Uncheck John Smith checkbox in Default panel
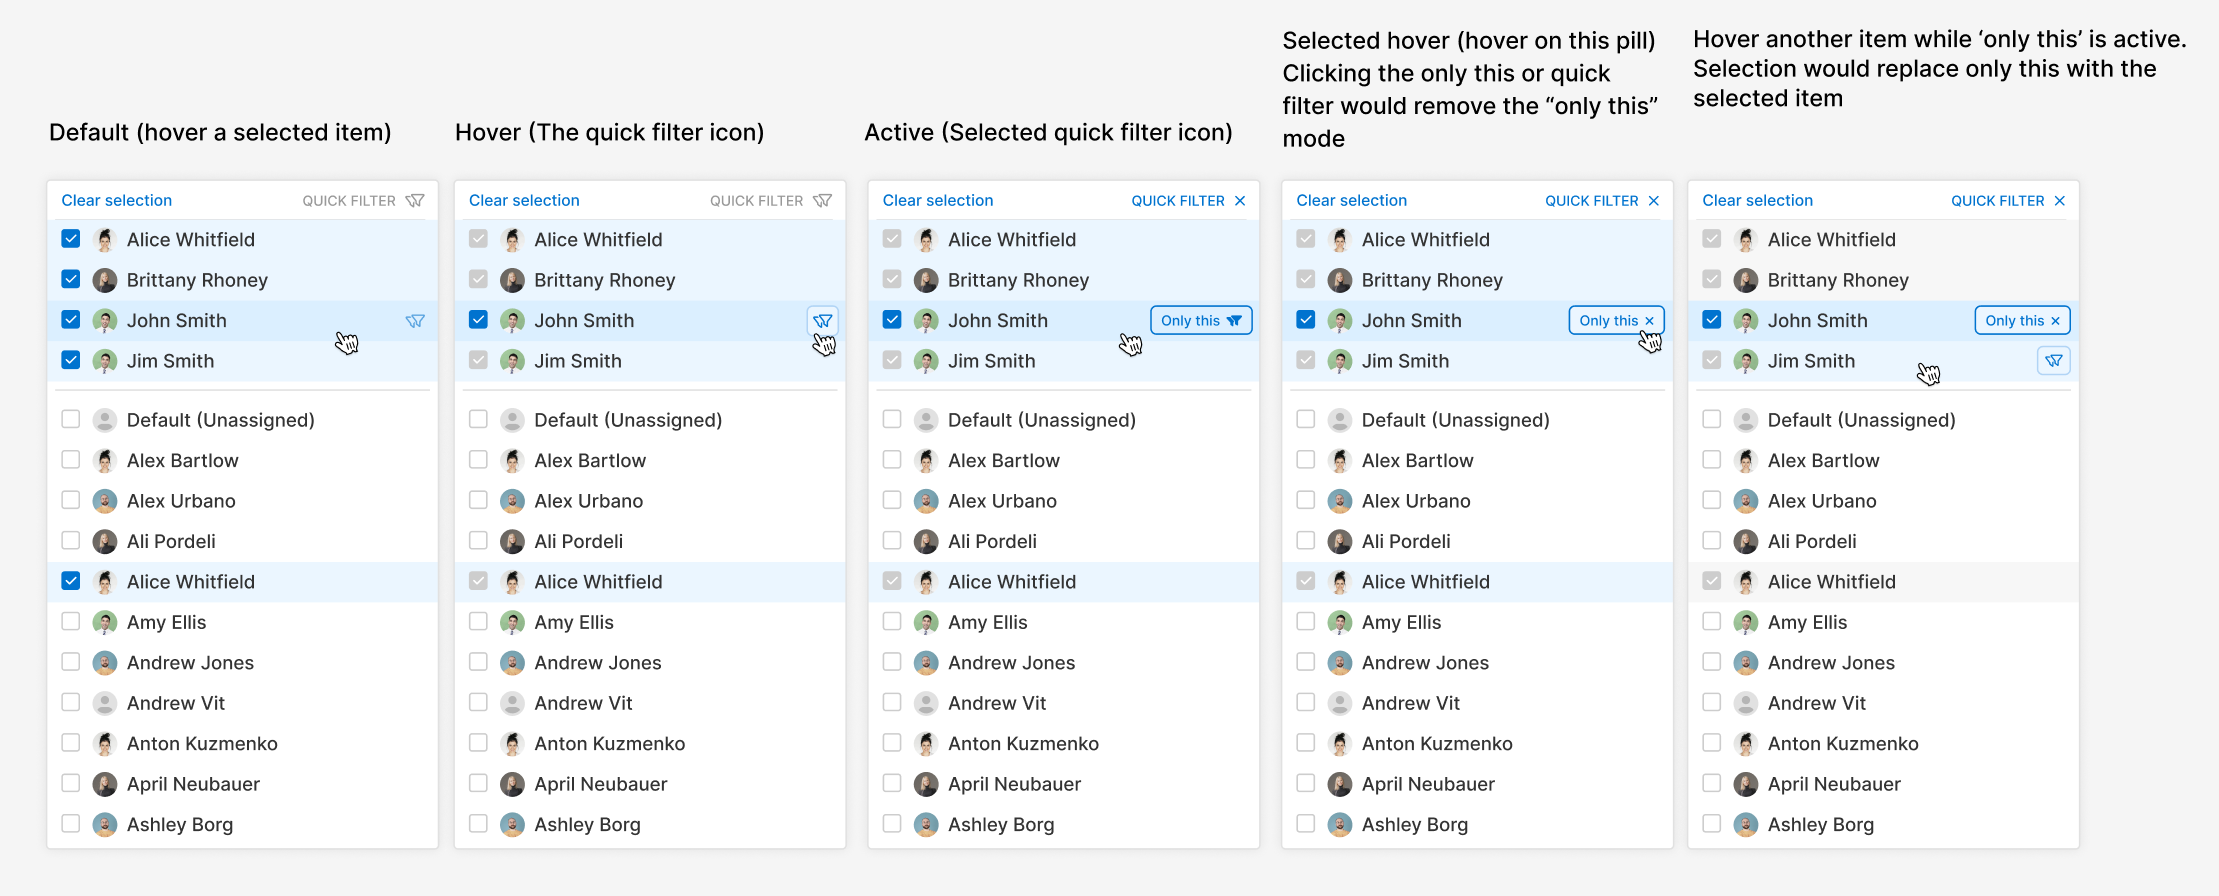The width and height of the screenshot is (2219, 896). [71, 320]
